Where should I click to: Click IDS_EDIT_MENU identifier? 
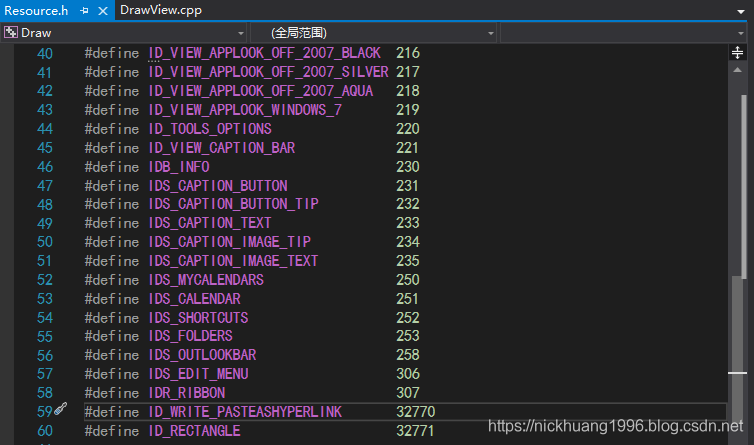[198, 374]
